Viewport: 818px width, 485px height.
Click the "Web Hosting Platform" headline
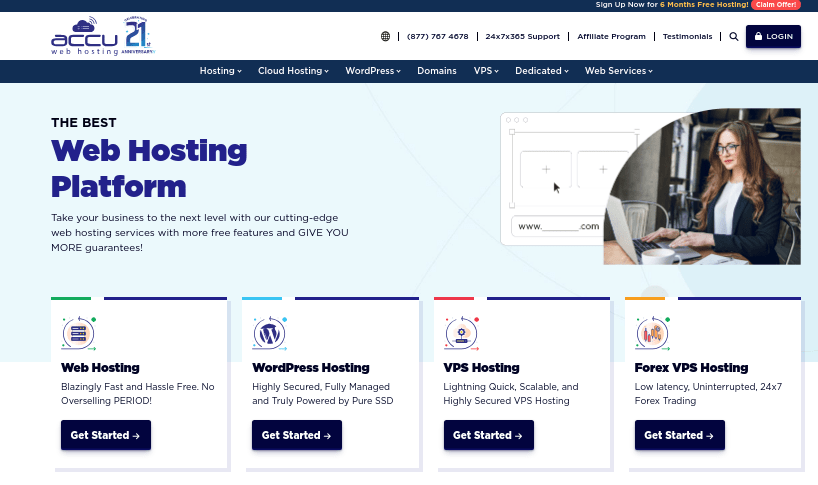(x=149, y=168)
